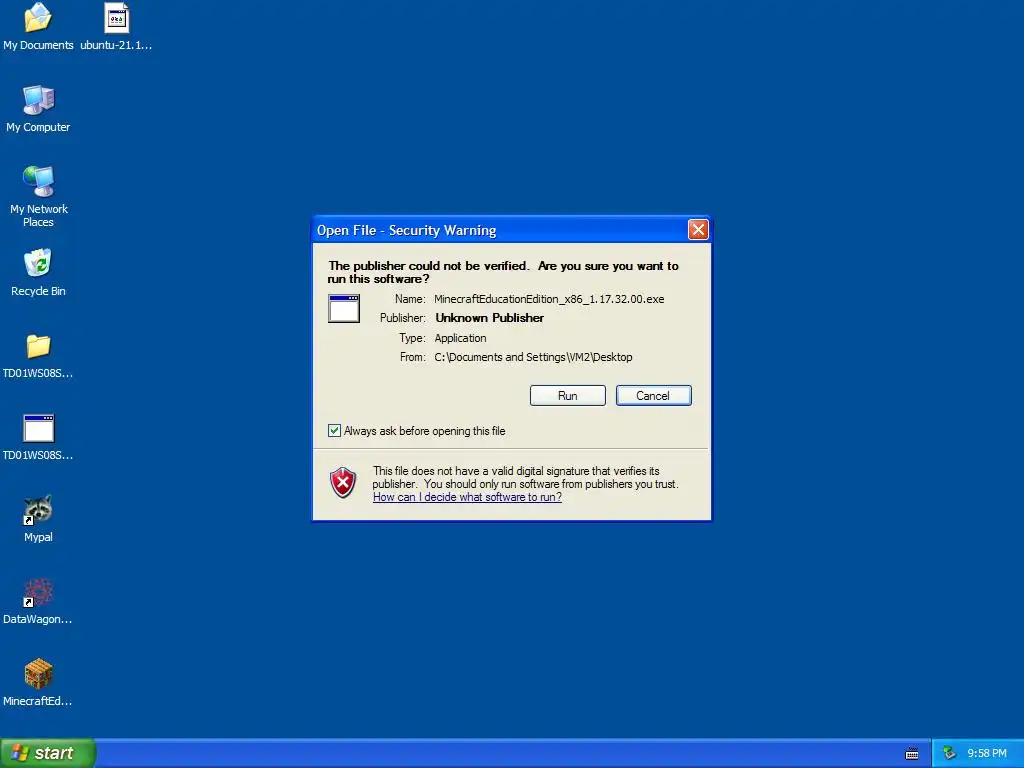
Task: Click the network tray icon by the clock
Action: [949, 754]
